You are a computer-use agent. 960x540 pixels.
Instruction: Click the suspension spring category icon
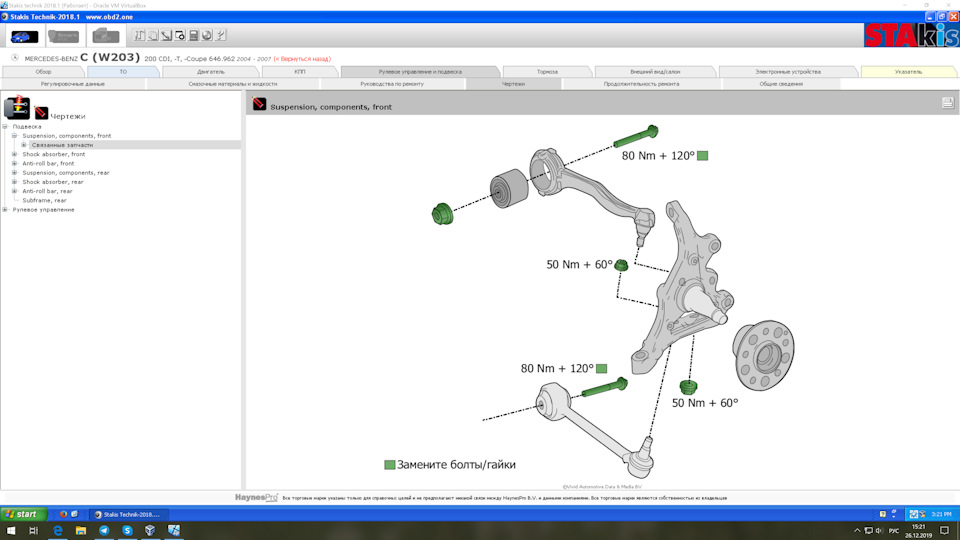click(x=17, y=107)
